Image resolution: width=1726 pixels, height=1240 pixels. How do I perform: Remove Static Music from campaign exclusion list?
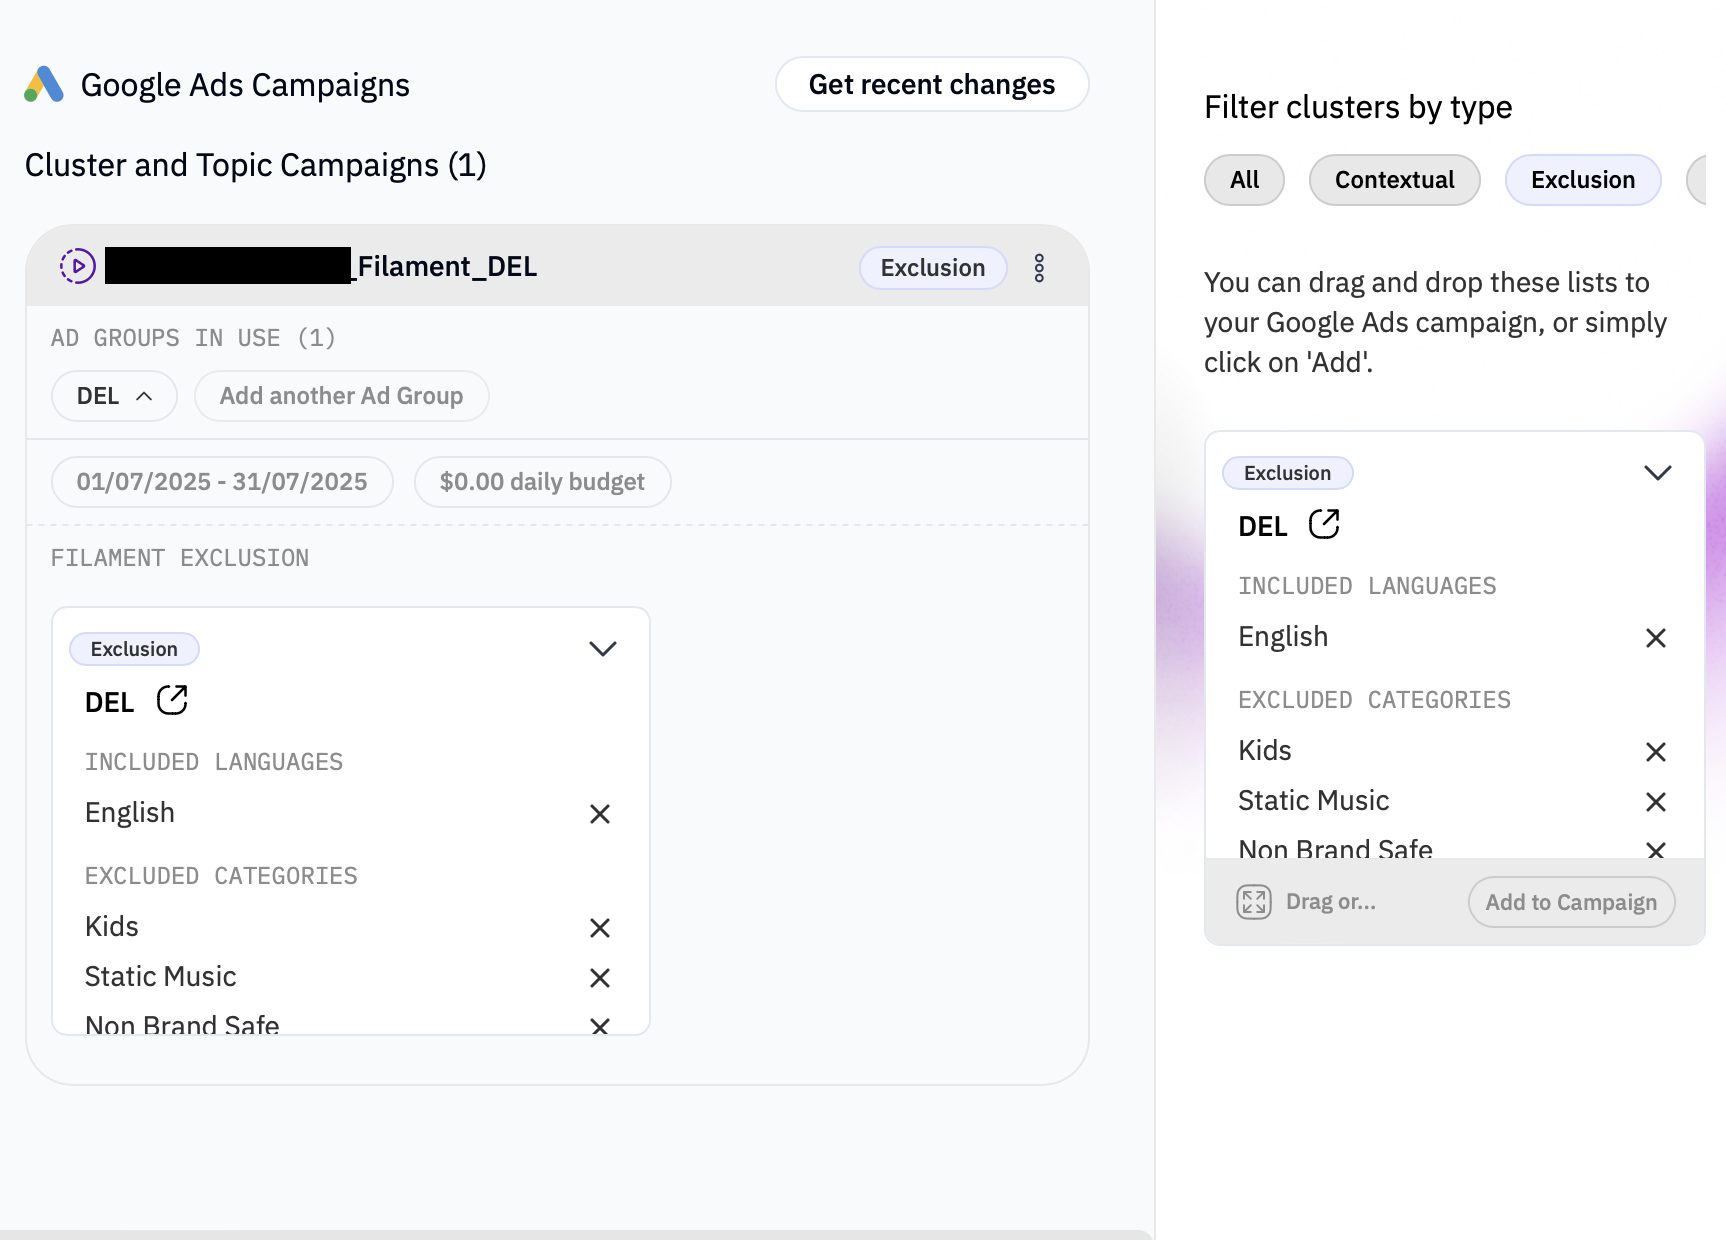coord(600,978)
